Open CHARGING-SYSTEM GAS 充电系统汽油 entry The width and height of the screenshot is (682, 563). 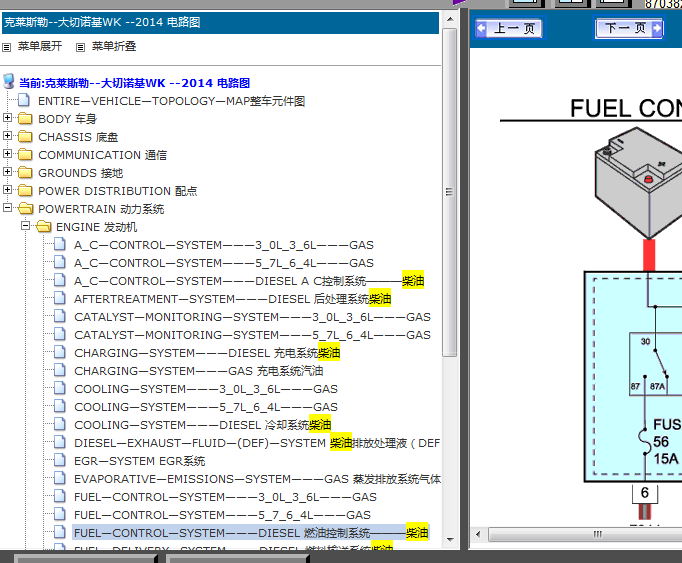pos(198,371)
